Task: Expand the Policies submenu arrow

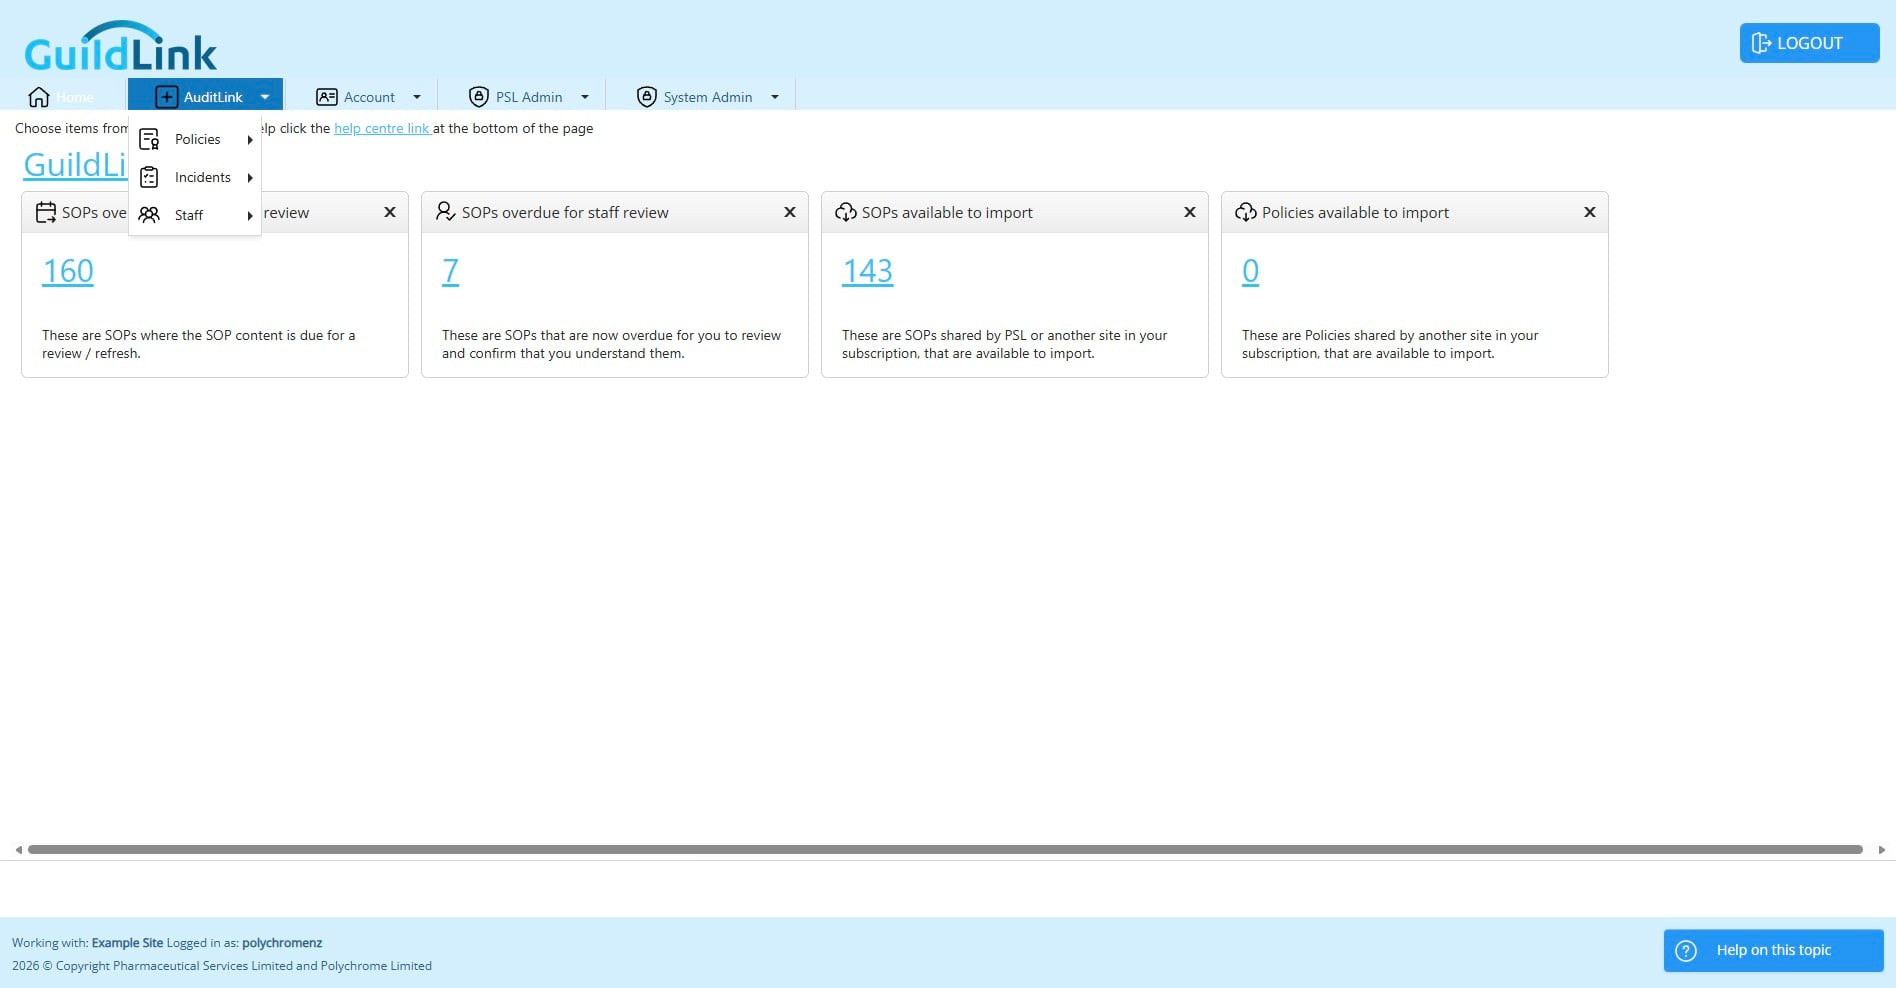Action: click(x=250, y=140)
